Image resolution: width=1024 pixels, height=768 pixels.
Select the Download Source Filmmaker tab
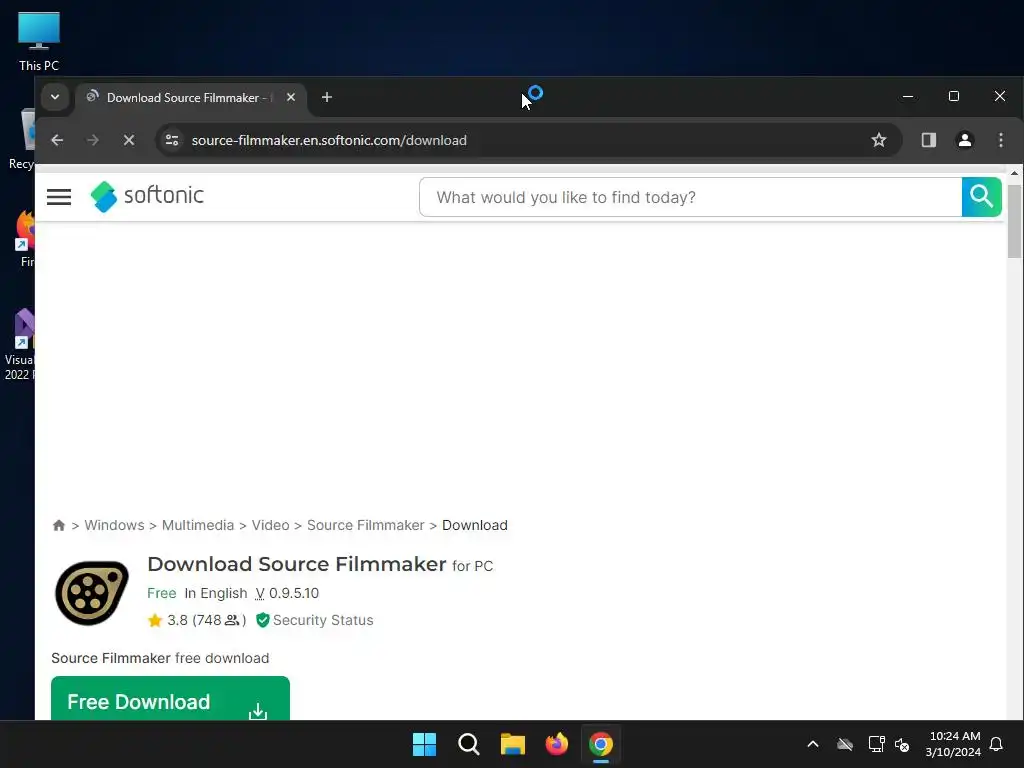(x=189, y=97)
